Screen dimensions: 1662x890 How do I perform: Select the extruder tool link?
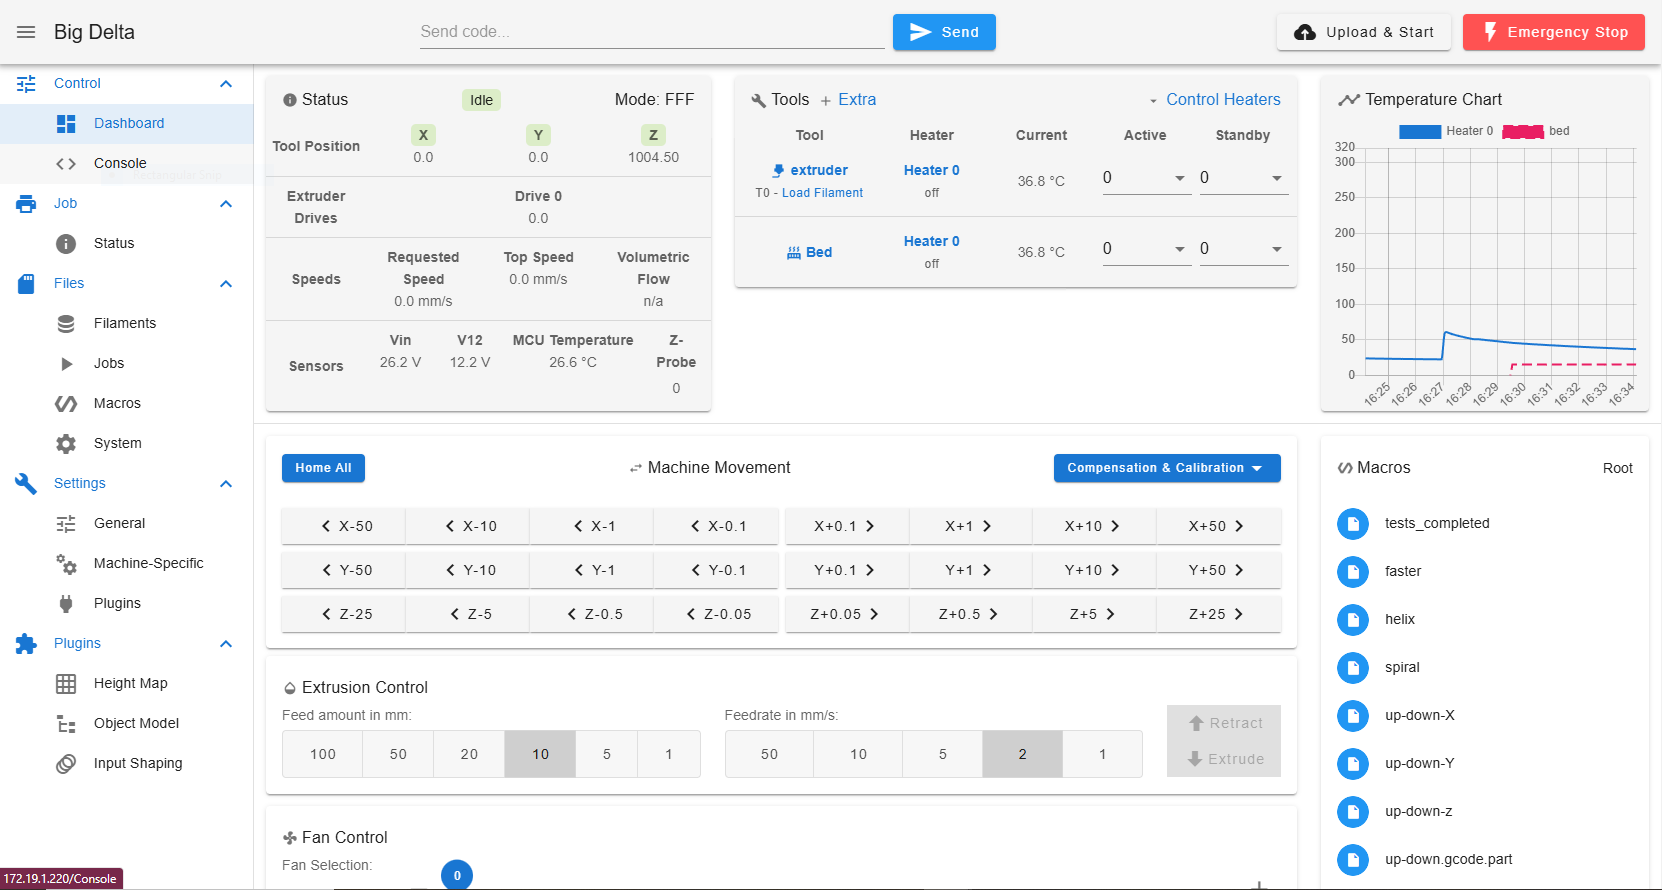(810, 170)
